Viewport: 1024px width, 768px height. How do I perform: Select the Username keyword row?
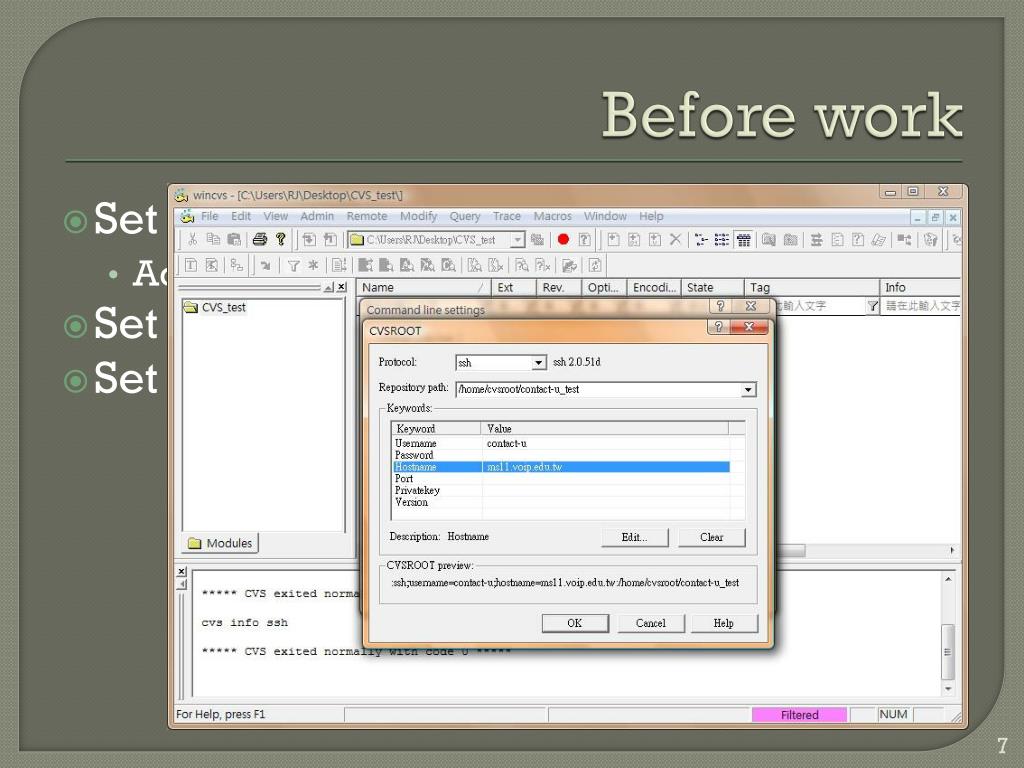click(x=416, y=443)
